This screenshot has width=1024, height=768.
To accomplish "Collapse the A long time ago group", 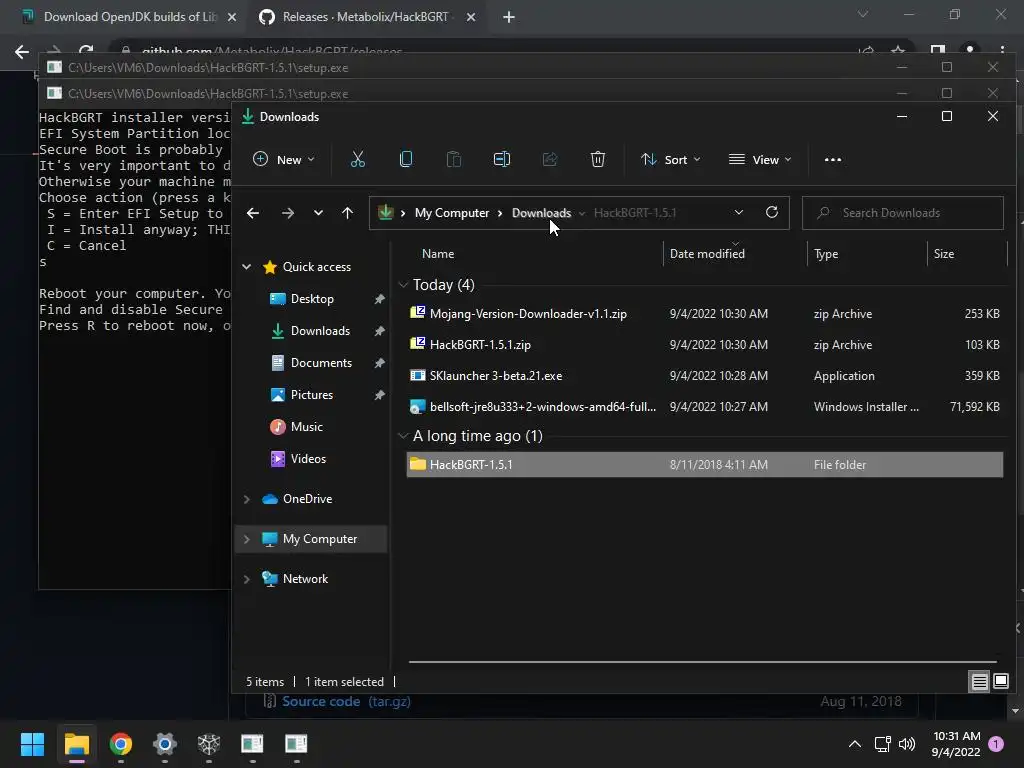I will pyautogui.click(x=403, y=436).
